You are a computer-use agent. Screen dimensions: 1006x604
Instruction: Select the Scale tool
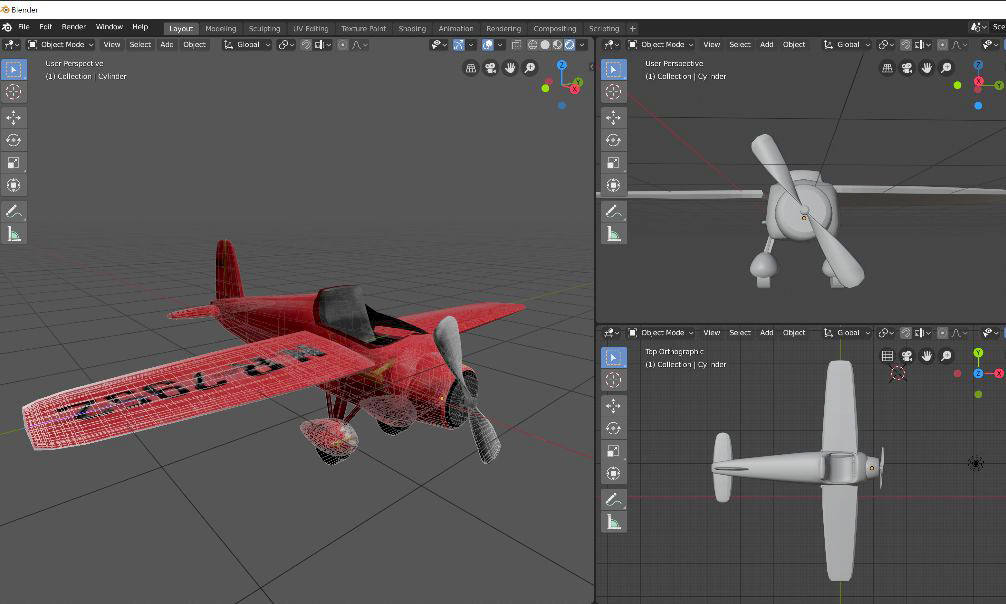(x=14, y=162)
